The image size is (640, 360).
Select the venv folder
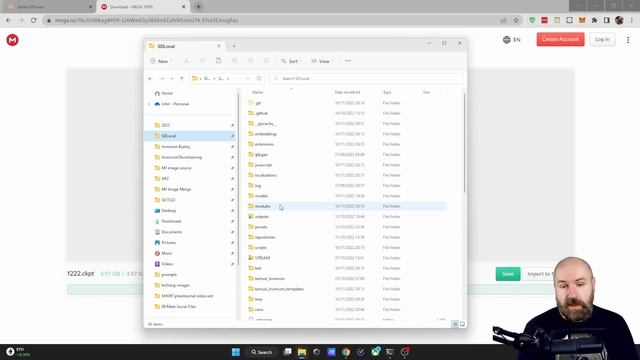[259, 310]
